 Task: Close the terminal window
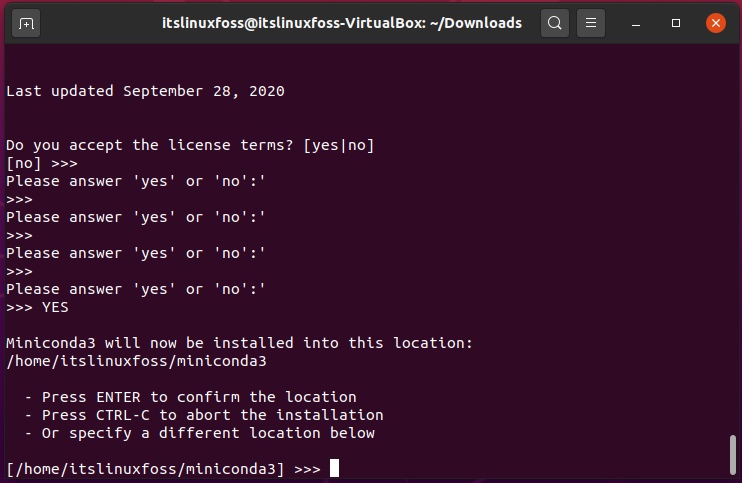coord(716,23)
